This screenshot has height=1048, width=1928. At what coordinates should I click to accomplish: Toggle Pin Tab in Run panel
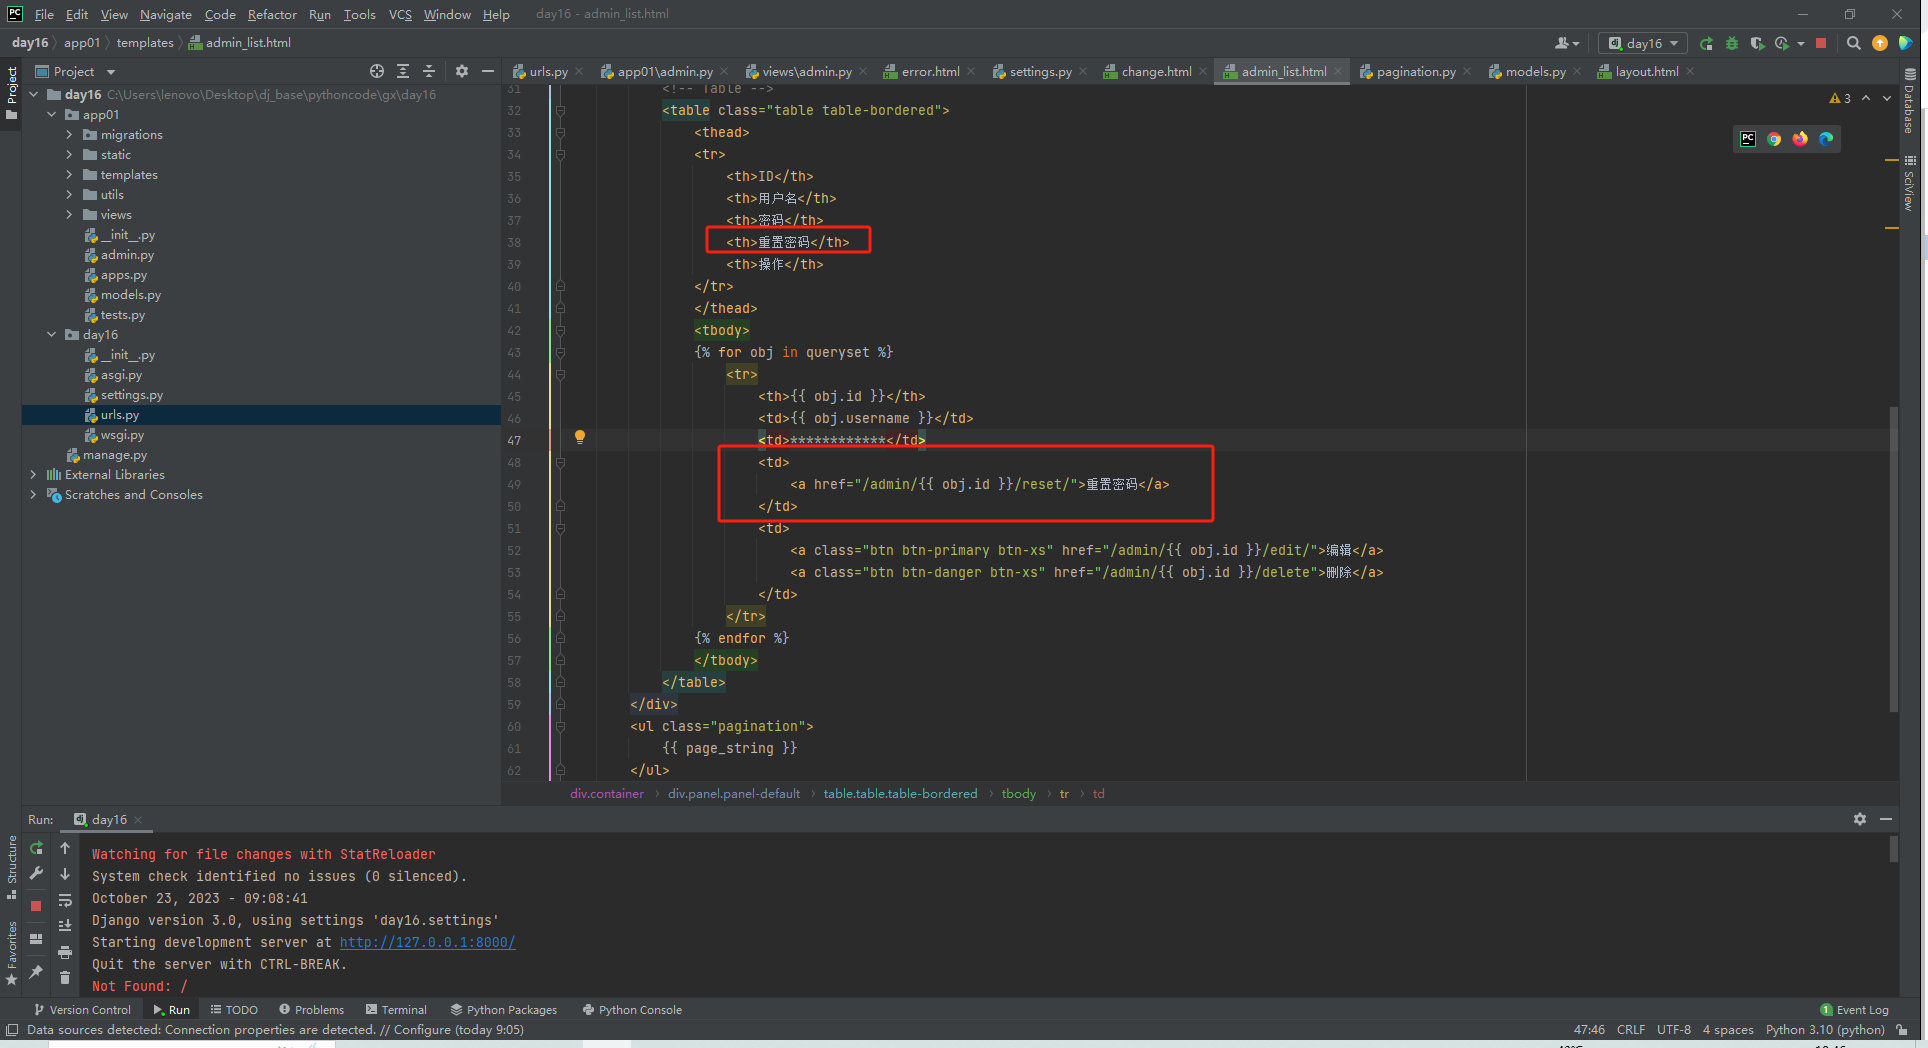click(37, 972)
